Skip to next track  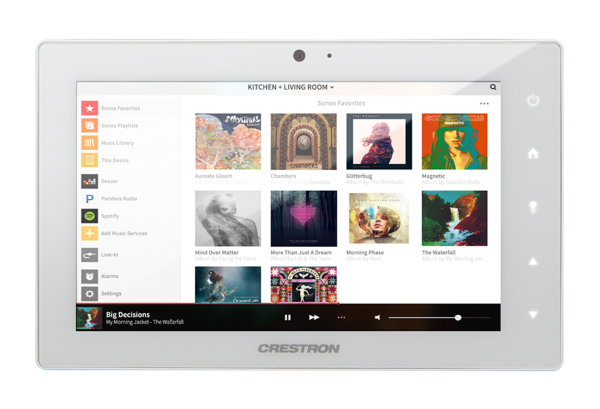click(314, 318)
